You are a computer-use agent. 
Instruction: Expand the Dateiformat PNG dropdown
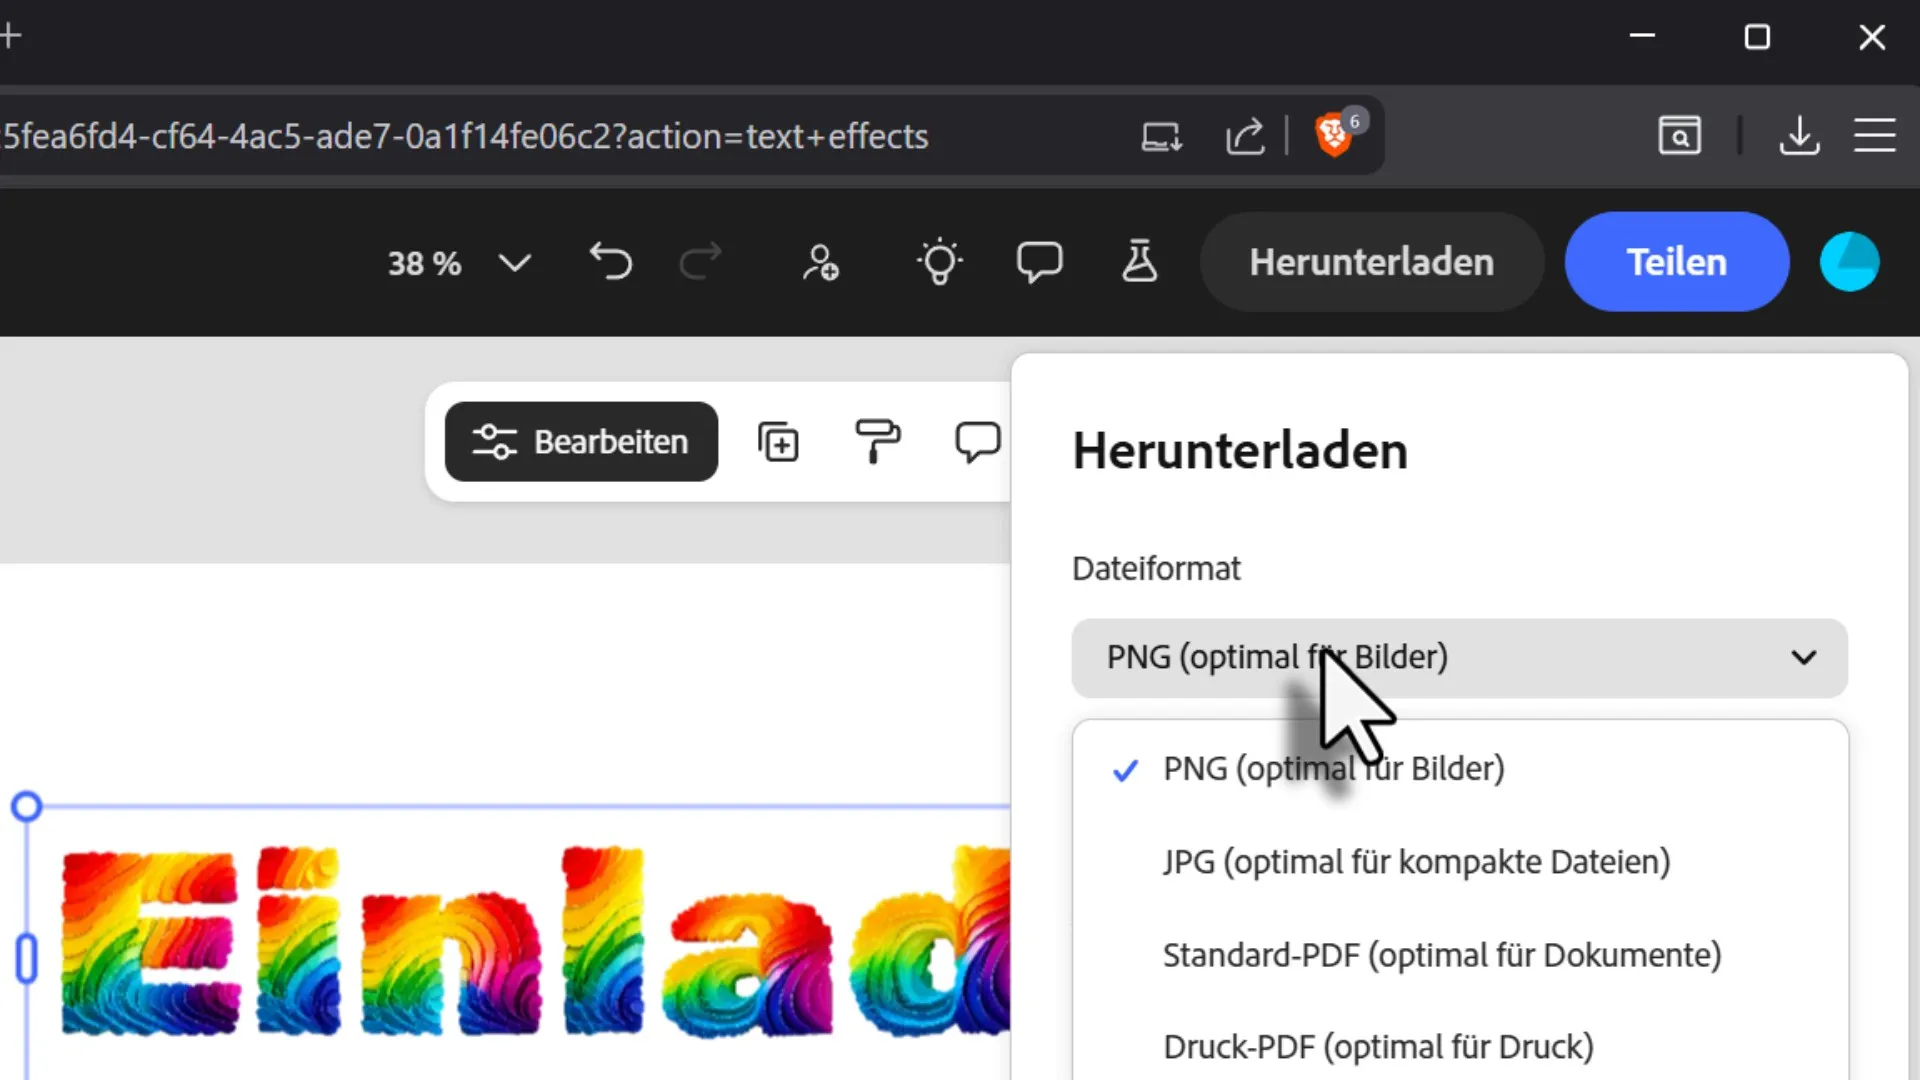[x=1459, y=658]
